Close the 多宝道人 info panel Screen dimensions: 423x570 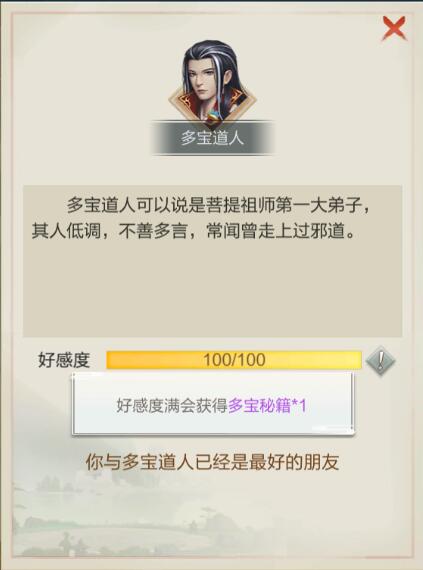394,28
